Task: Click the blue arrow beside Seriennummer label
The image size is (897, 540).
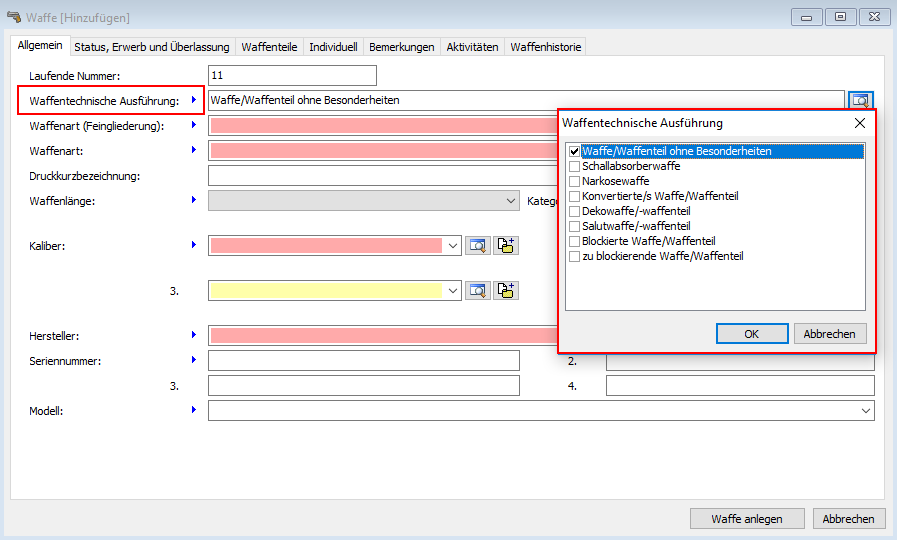Action: coord(193,360)
